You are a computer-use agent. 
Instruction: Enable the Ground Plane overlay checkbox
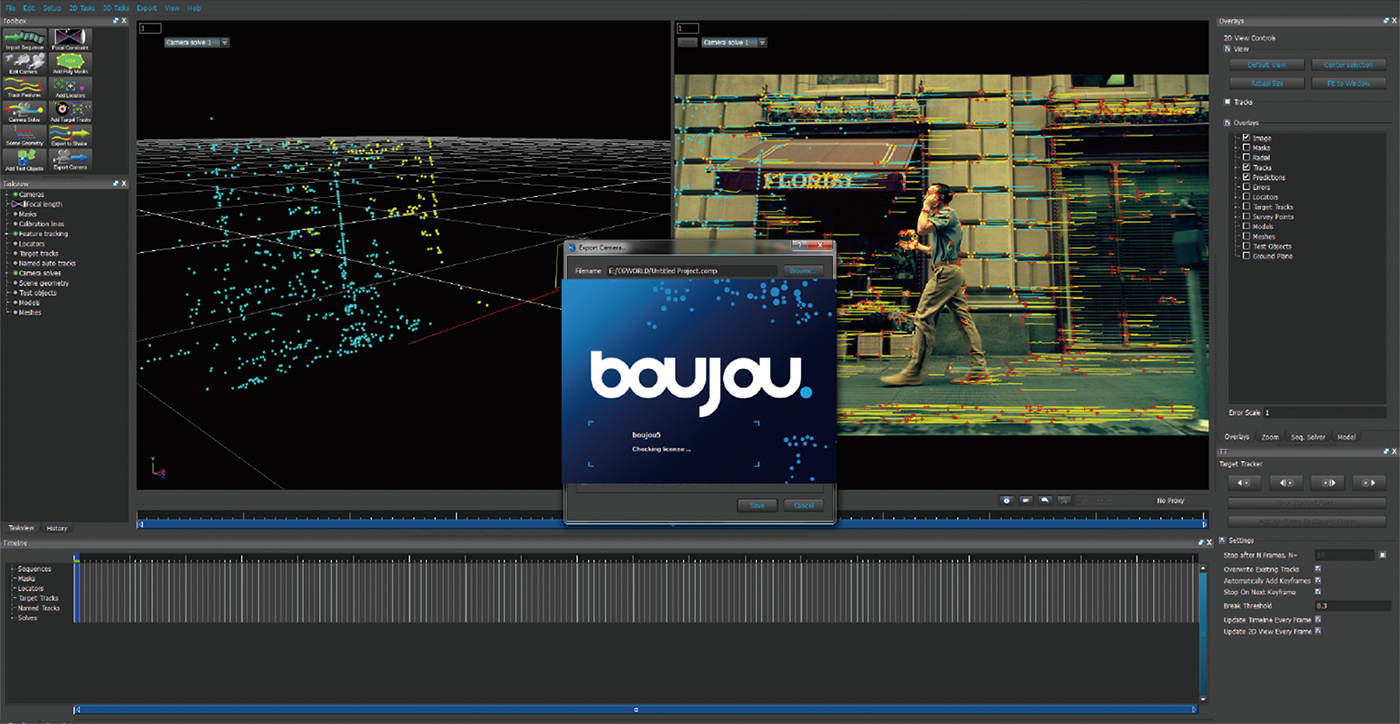coord(1245,256)
